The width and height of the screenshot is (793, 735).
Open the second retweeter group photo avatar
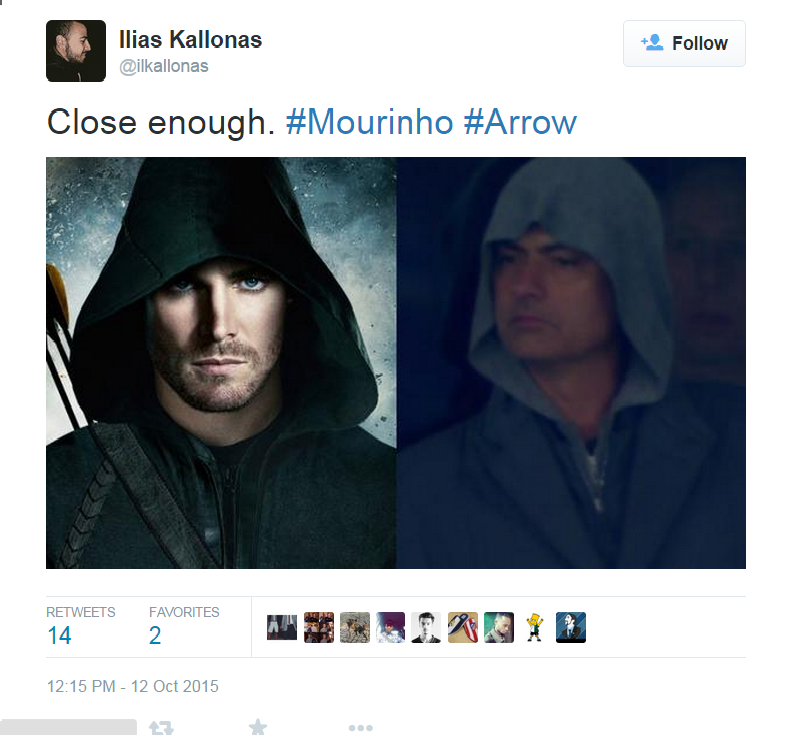click(319, 627)
